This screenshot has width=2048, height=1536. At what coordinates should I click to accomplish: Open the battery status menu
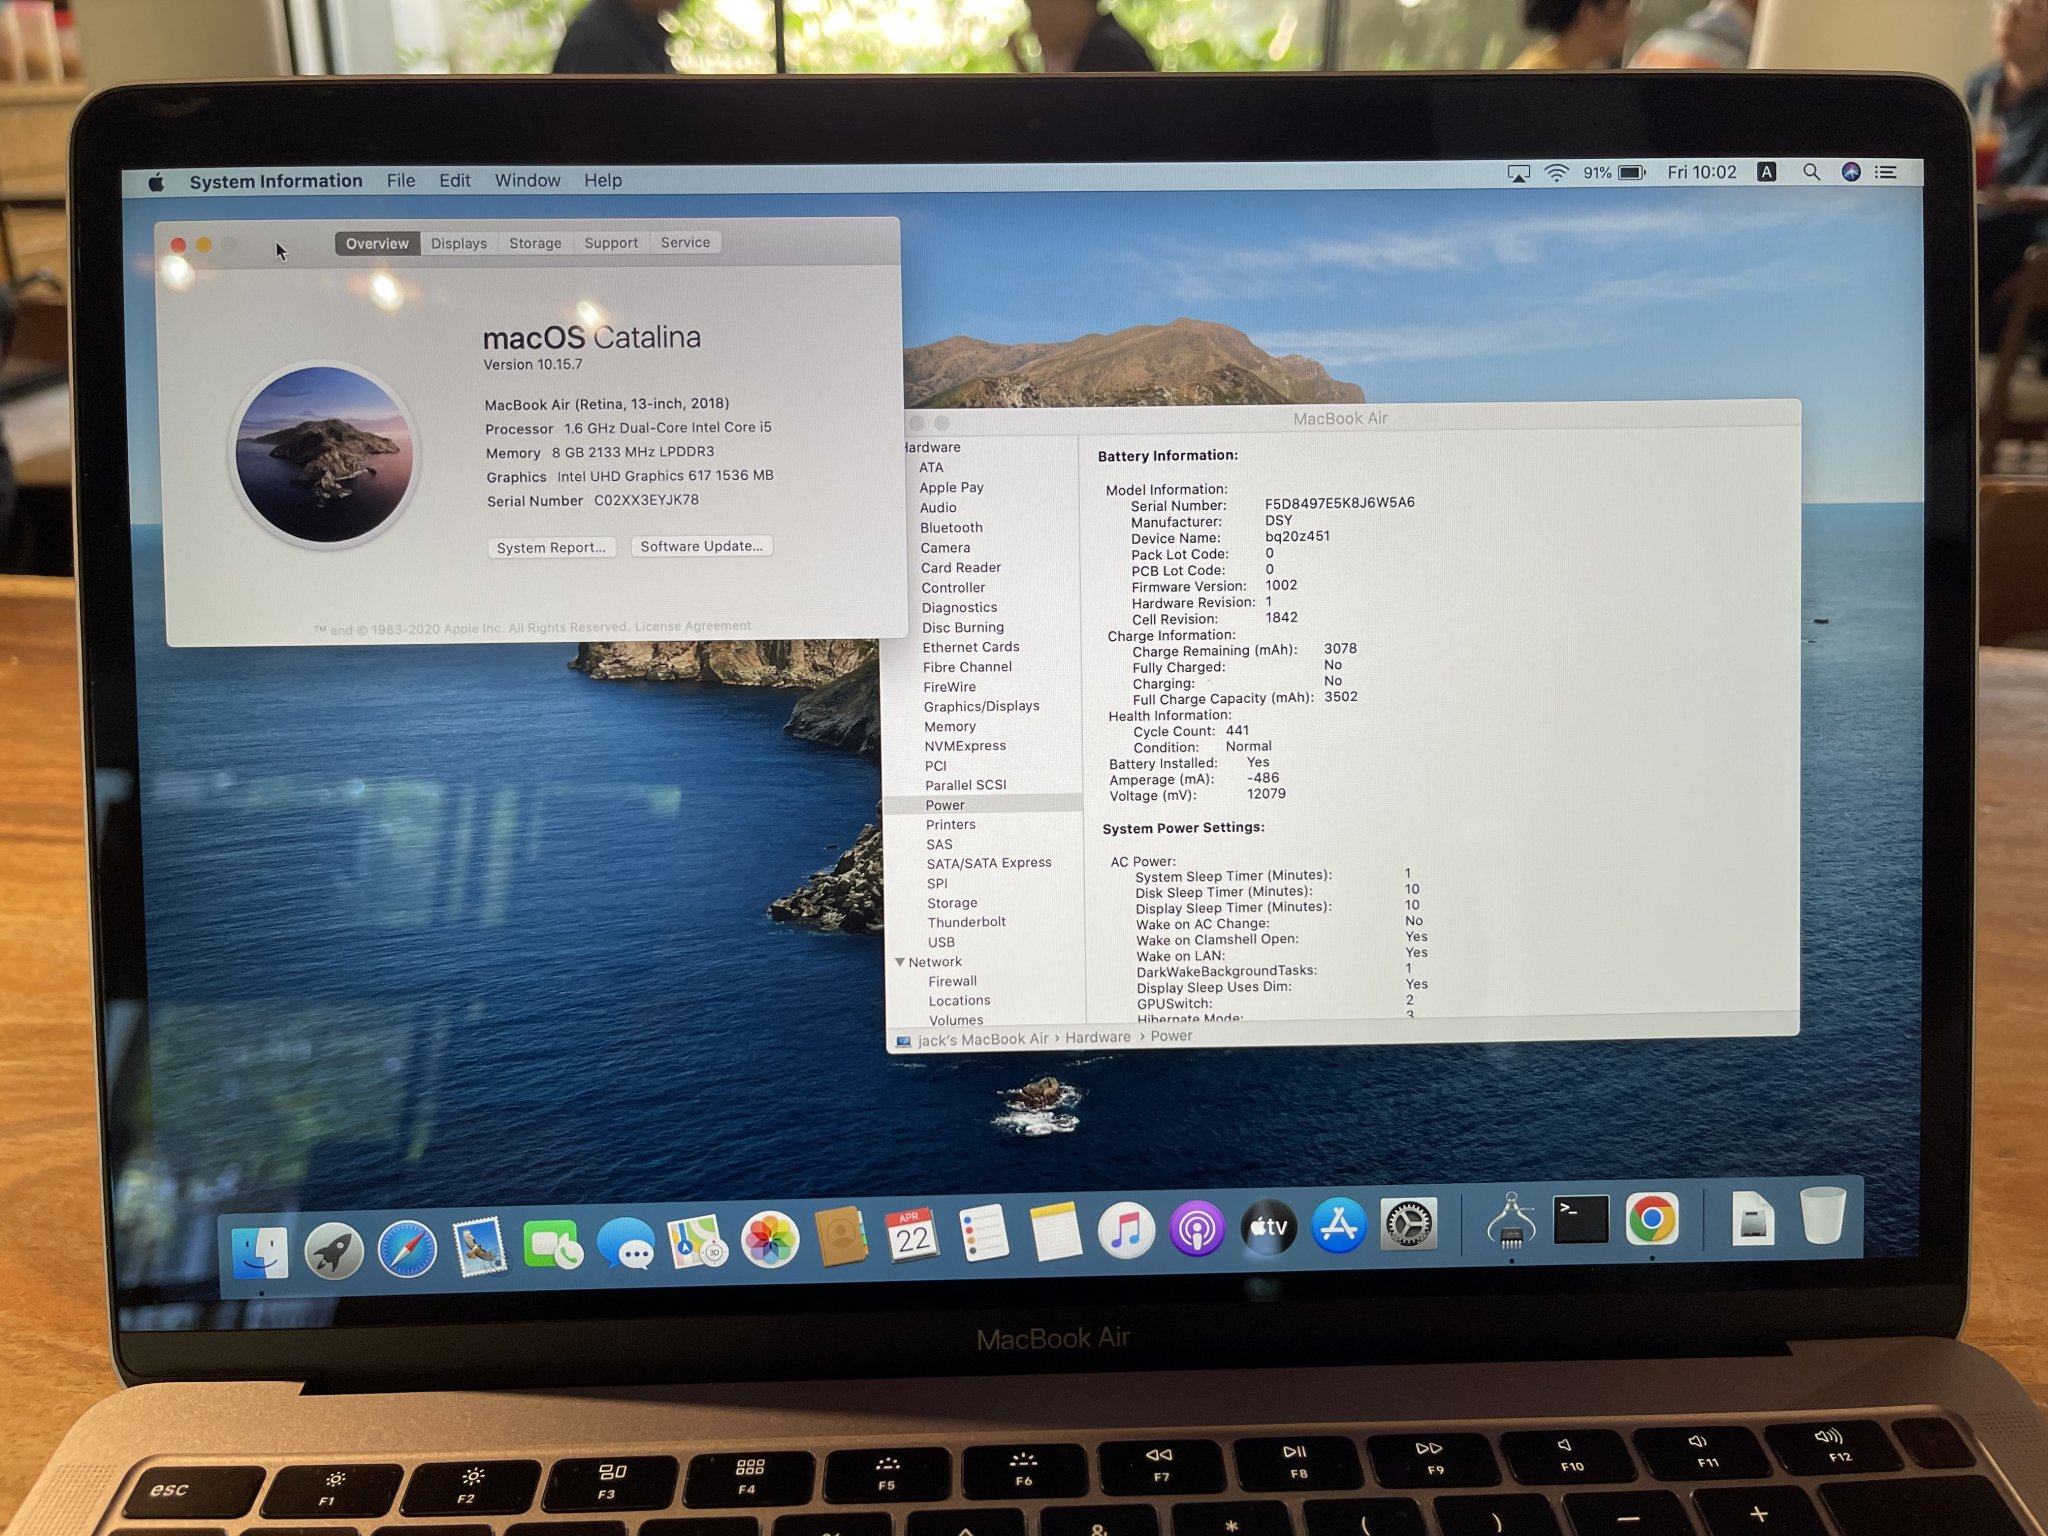click(x=1631, y=173)
